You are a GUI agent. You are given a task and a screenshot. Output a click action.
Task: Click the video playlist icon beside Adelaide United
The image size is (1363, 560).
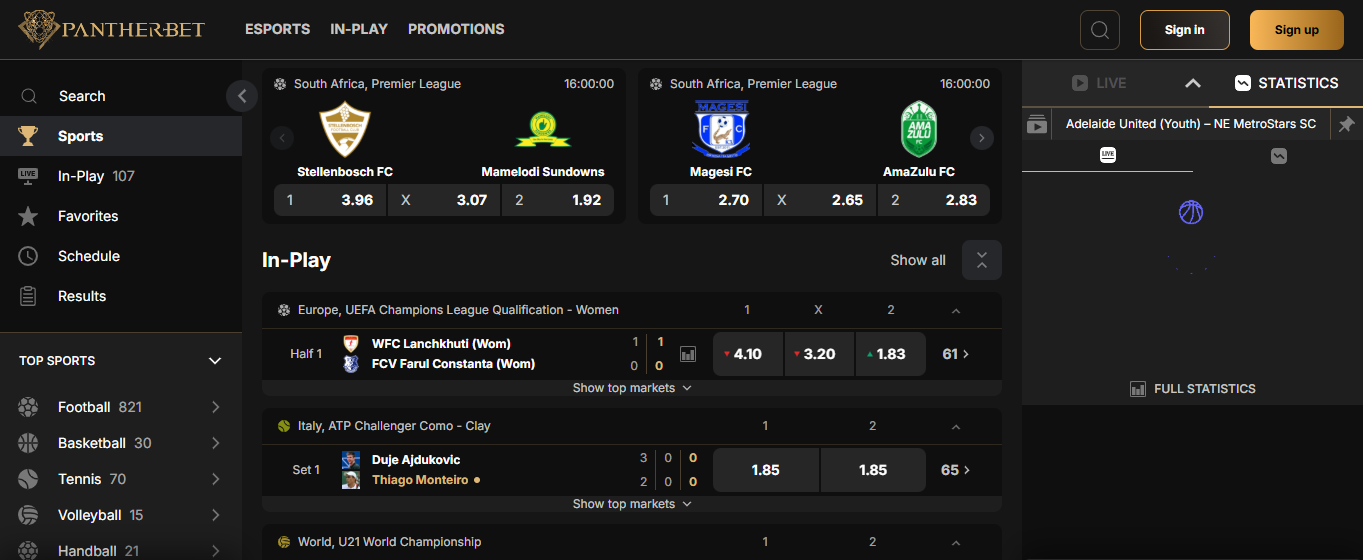coord(1037,125)
